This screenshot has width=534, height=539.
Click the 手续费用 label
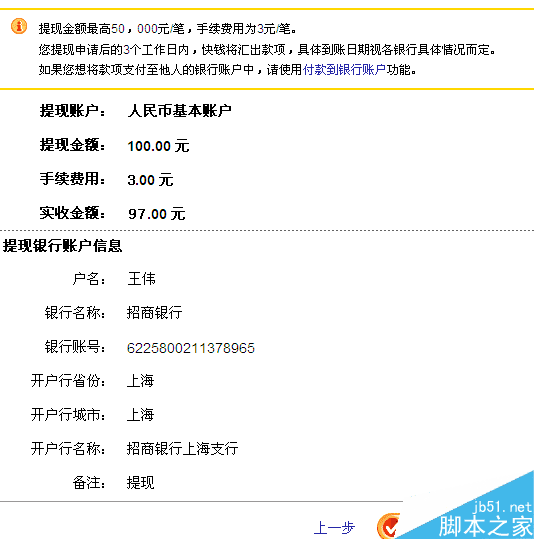tap(73, 179)
